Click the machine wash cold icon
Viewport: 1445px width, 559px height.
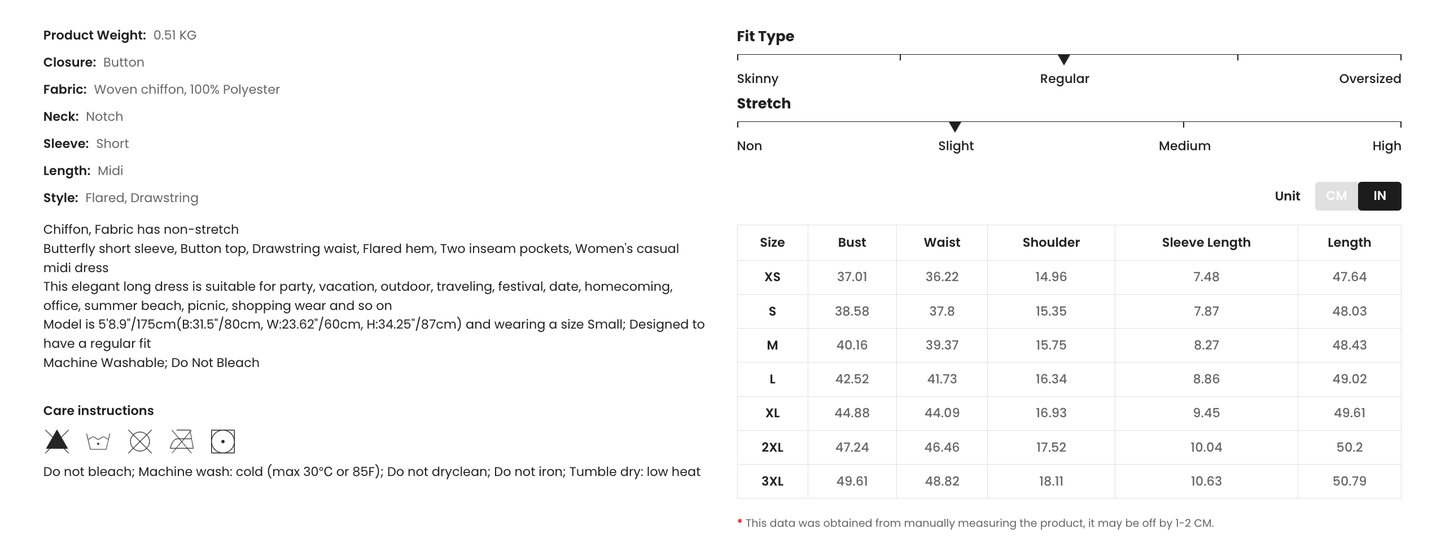coord(98,441)
